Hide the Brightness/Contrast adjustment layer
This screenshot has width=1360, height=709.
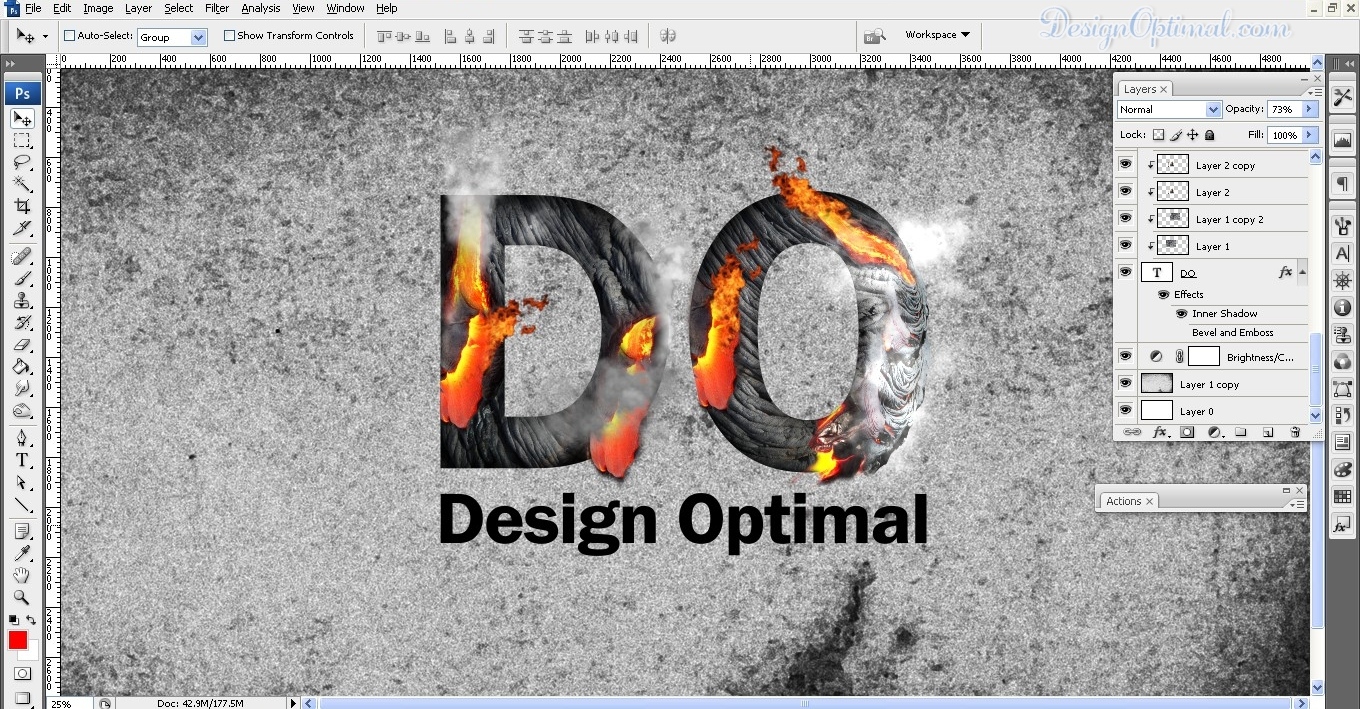click(1126, 356)
